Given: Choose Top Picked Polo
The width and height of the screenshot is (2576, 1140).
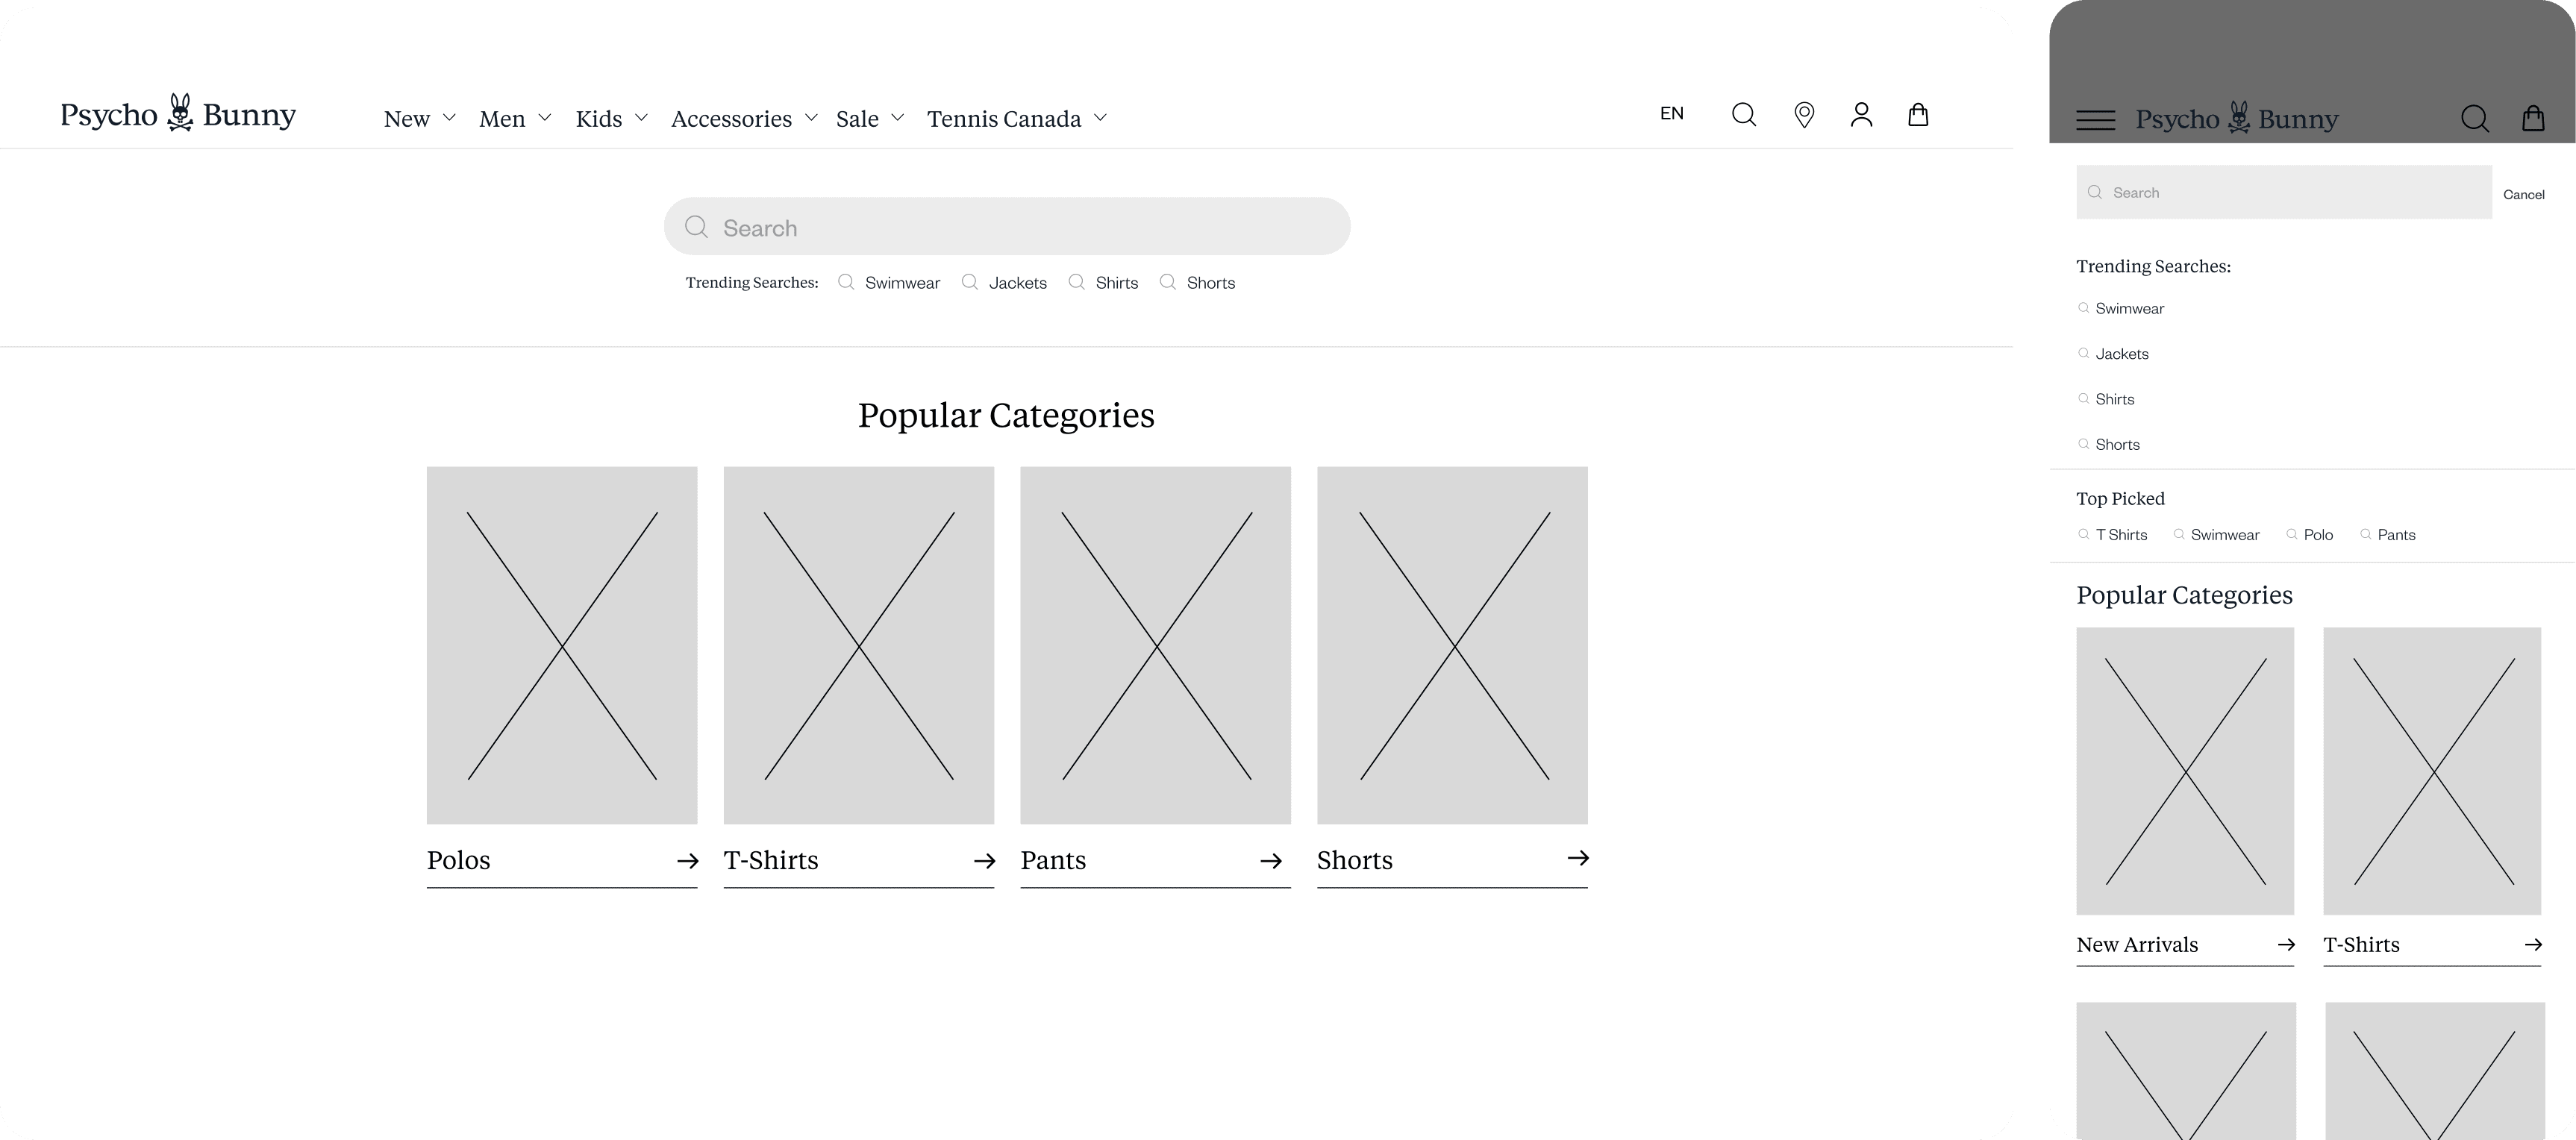Looking at the screenshot, I should pos(2318,535).
